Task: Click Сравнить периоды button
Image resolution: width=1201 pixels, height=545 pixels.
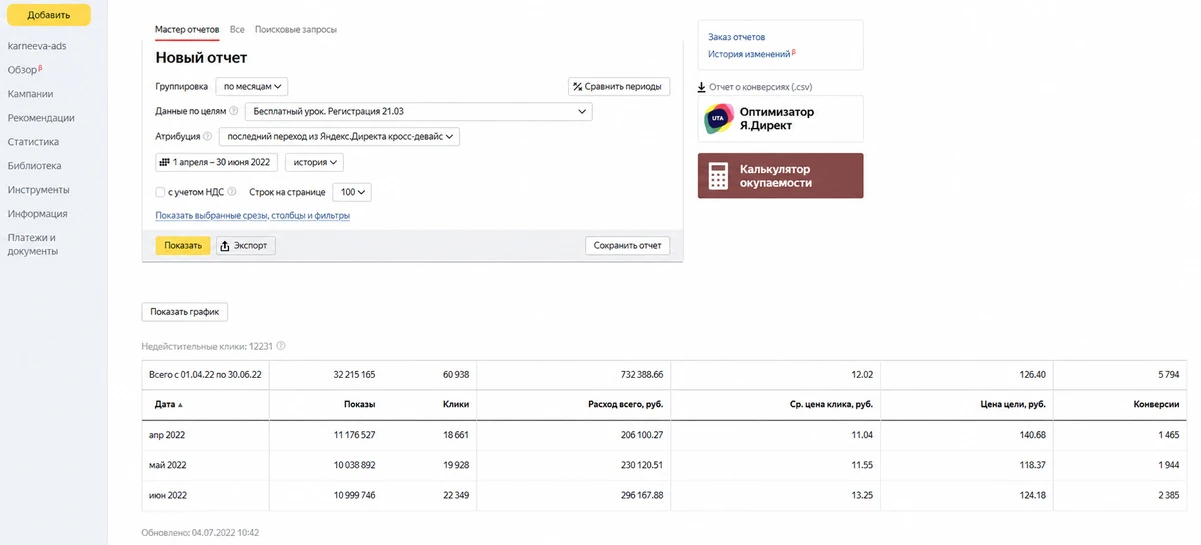Action: pos(619,87)
